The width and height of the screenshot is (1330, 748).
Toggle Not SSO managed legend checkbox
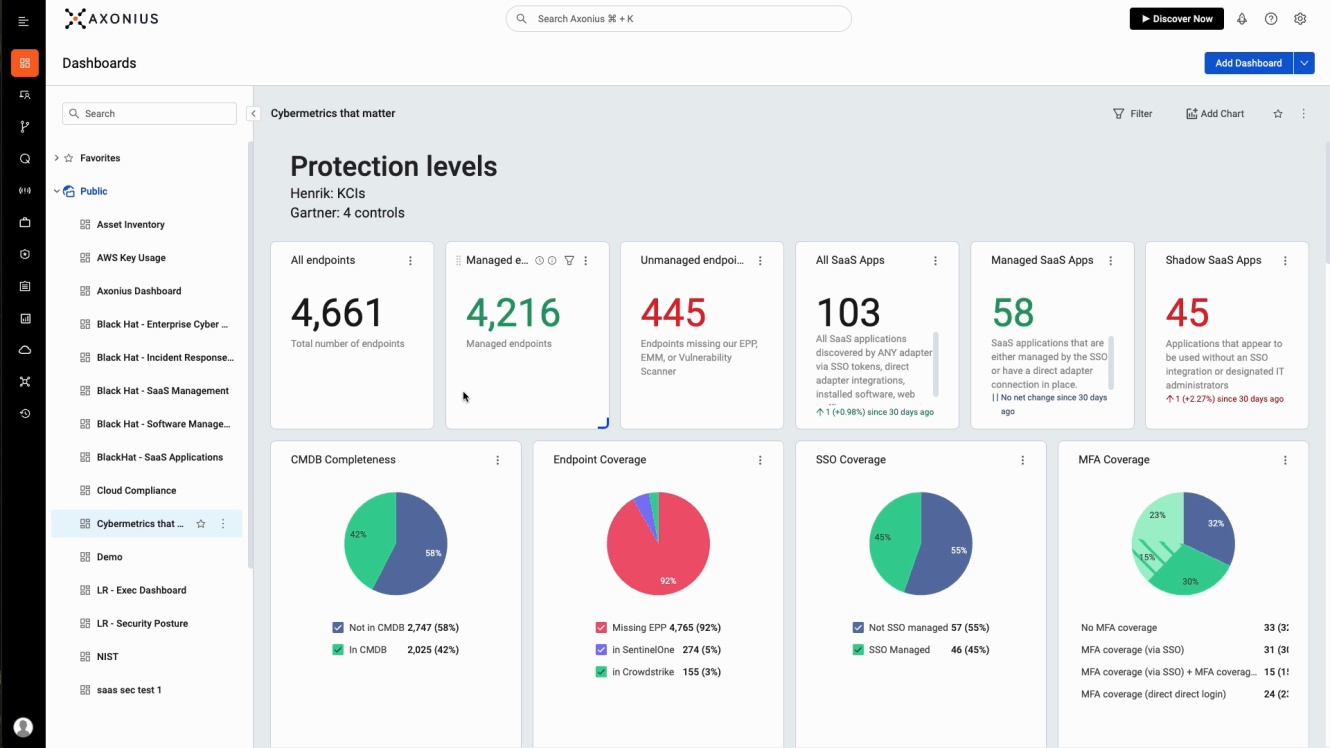click(x=858, y=628)
